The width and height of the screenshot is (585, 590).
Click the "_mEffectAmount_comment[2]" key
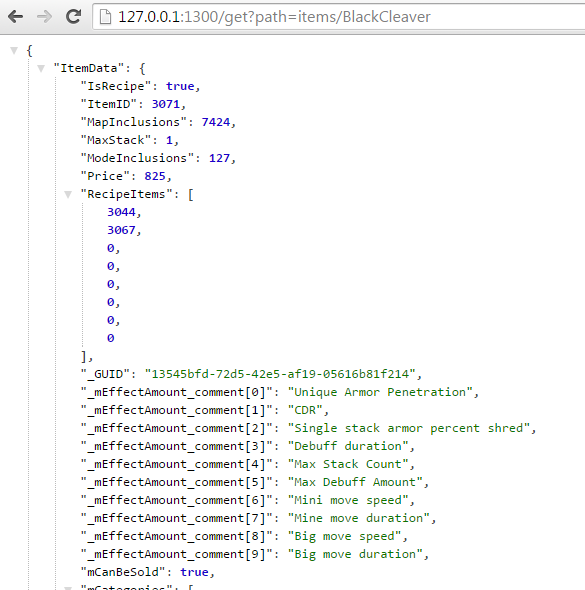pos(176,428)
